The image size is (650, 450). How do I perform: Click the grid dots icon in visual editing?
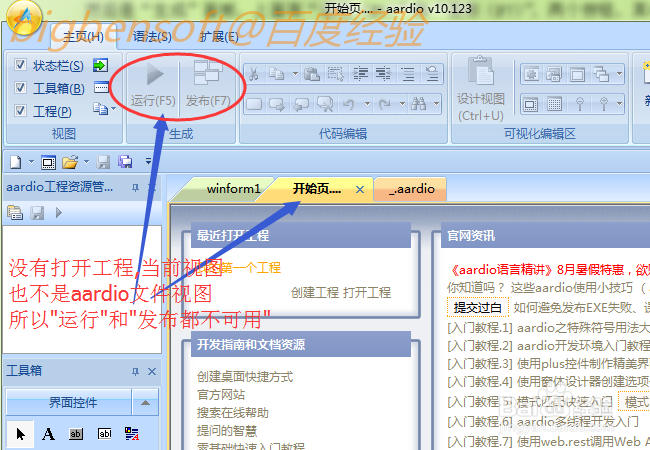(x=555, y=104)
